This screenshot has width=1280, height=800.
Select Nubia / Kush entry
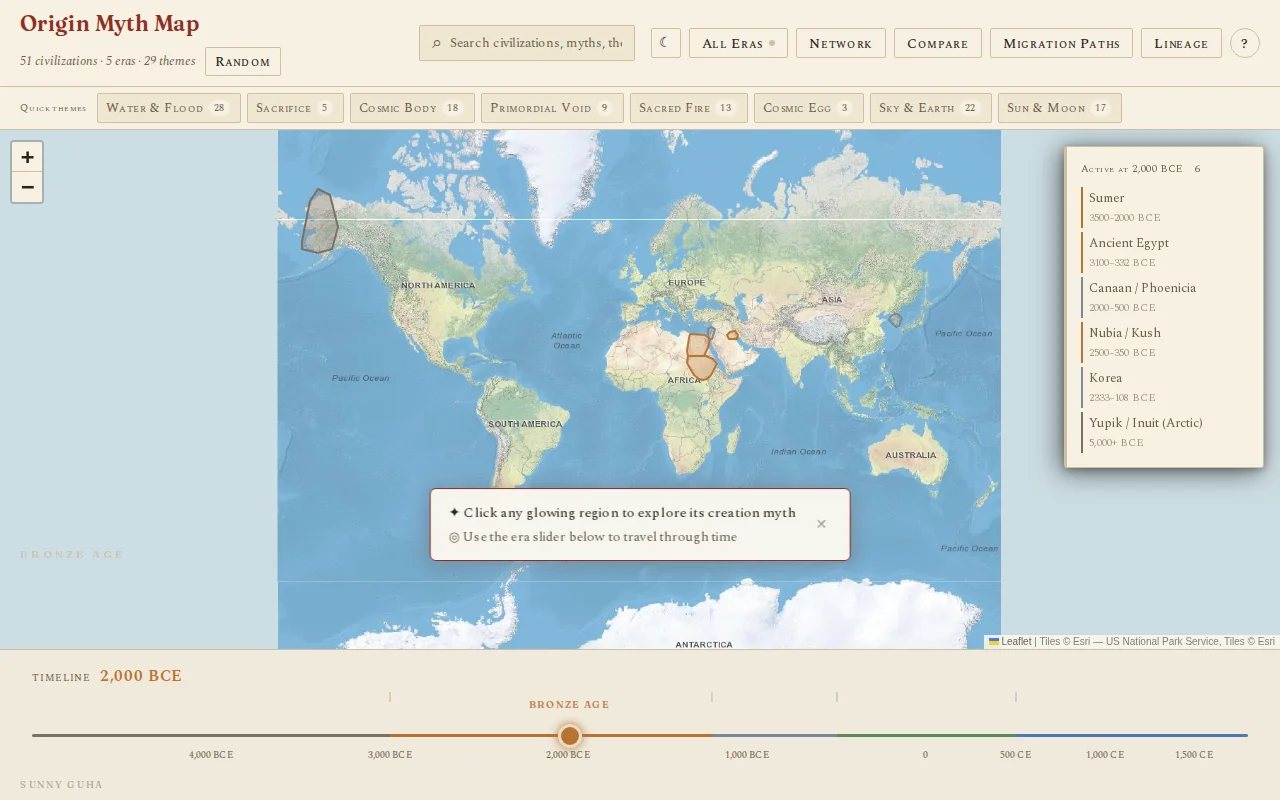point(1165,342)
